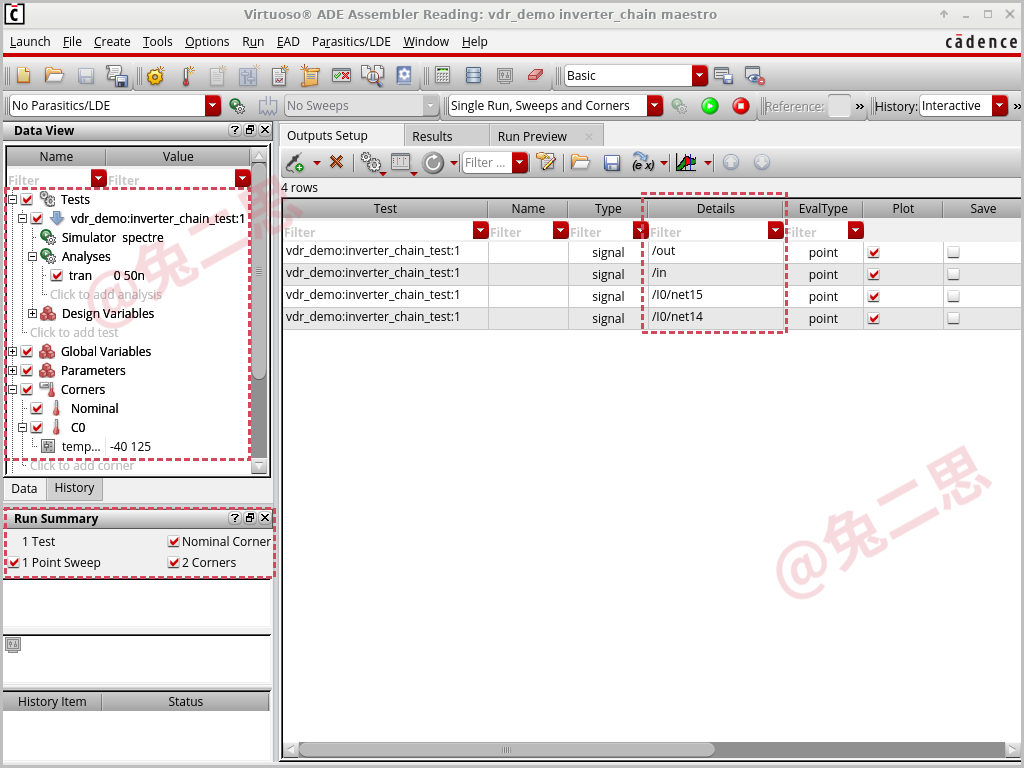Open the No Parasitics/LDE dropdown

point(213,106)
